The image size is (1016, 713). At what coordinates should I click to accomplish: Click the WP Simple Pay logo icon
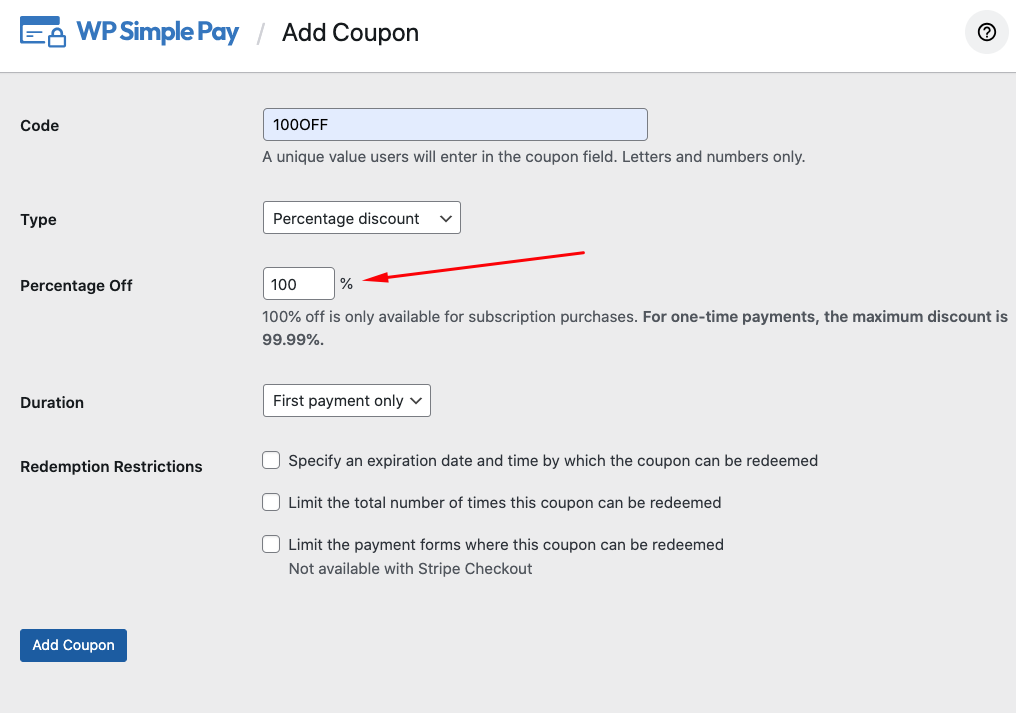pos(43,32)
